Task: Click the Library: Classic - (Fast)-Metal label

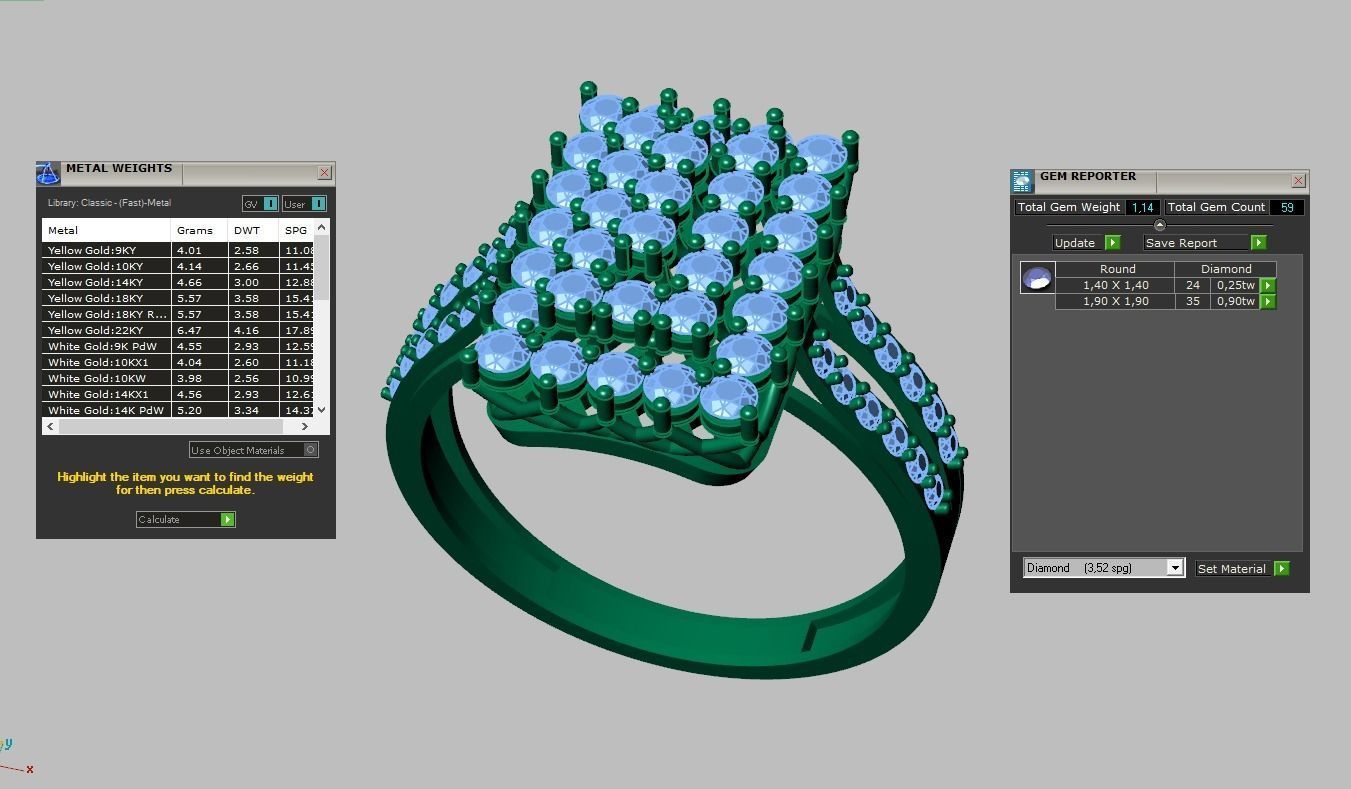Action: click(x=109, y=203)
